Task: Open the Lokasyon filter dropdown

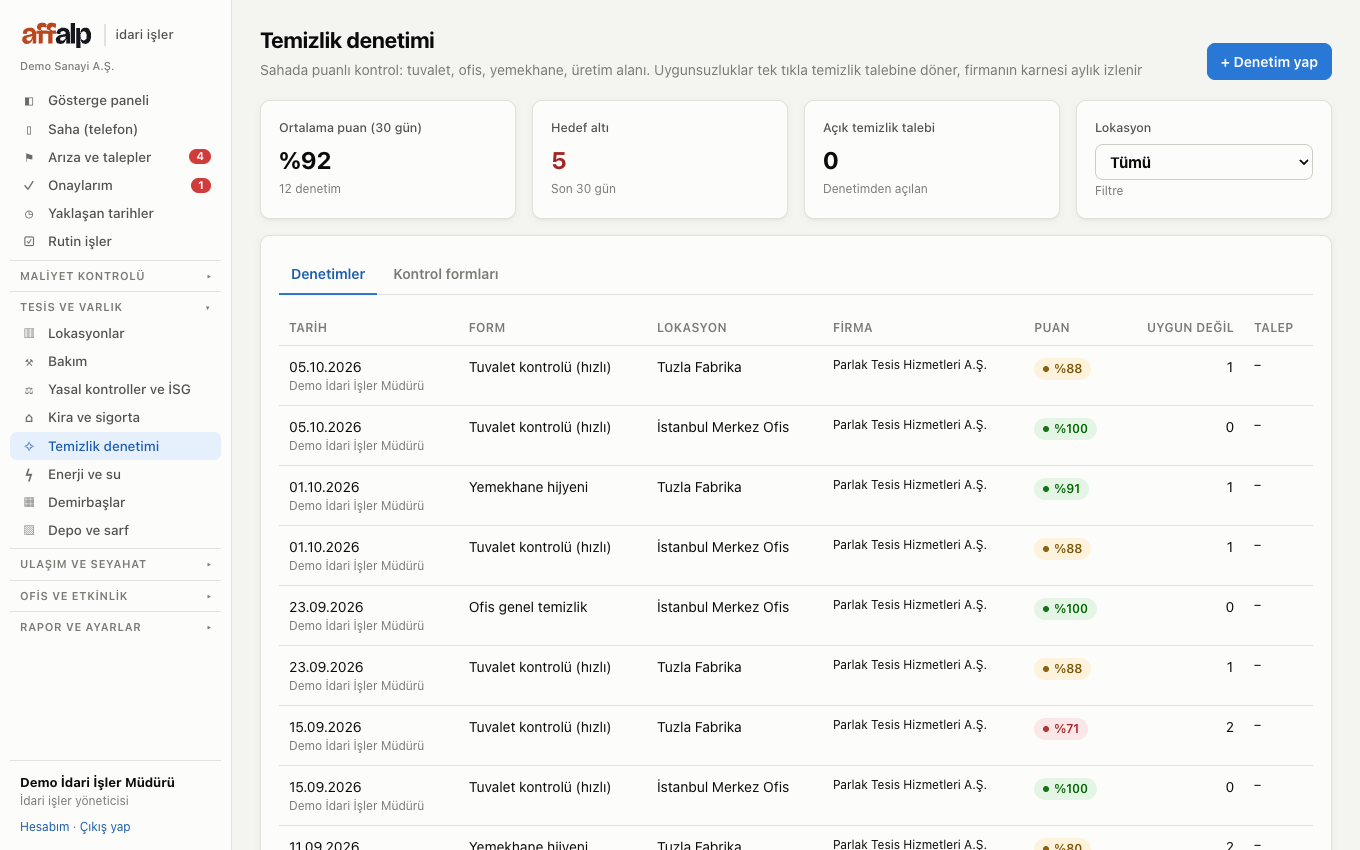Action: [x=1204, y=162]
